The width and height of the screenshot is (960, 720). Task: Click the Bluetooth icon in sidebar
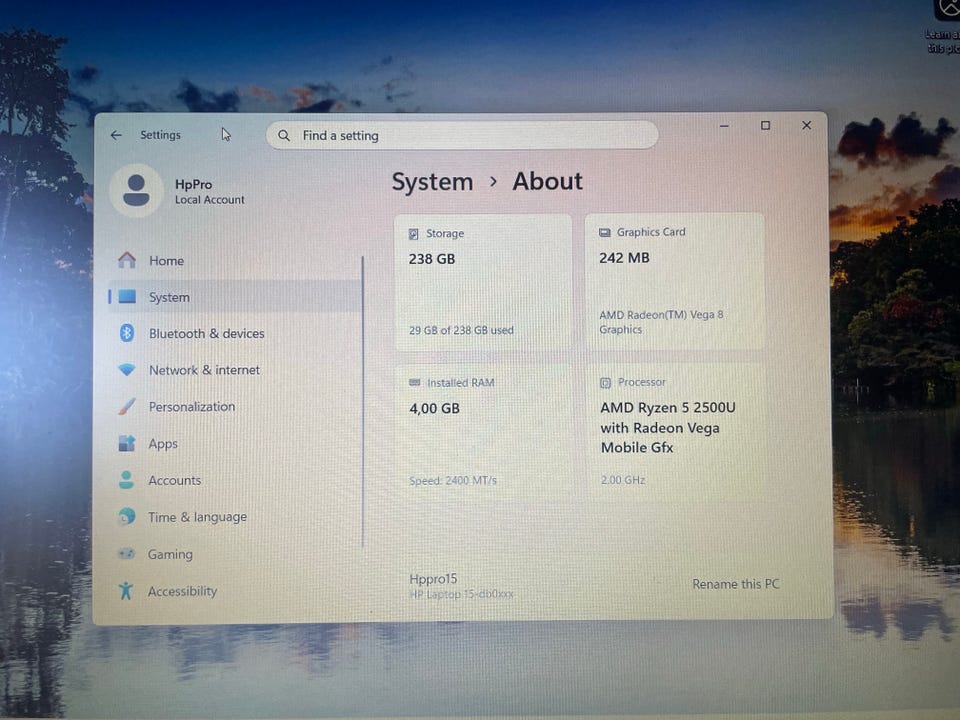tap(127, 333)
